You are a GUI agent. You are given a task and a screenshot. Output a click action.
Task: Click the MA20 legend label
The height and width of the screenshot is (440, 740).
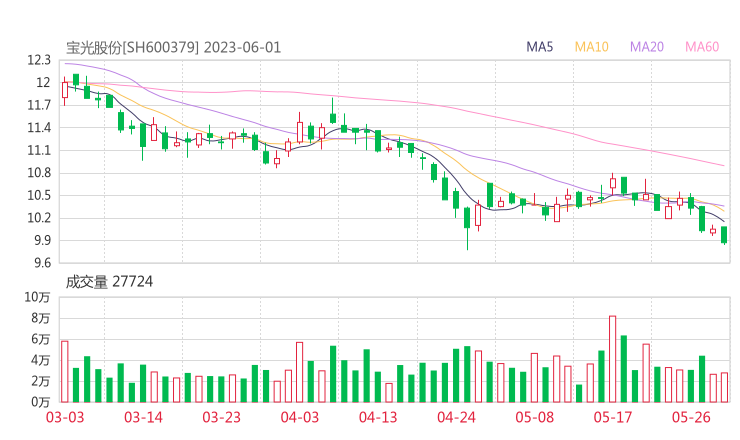[647, 47]
